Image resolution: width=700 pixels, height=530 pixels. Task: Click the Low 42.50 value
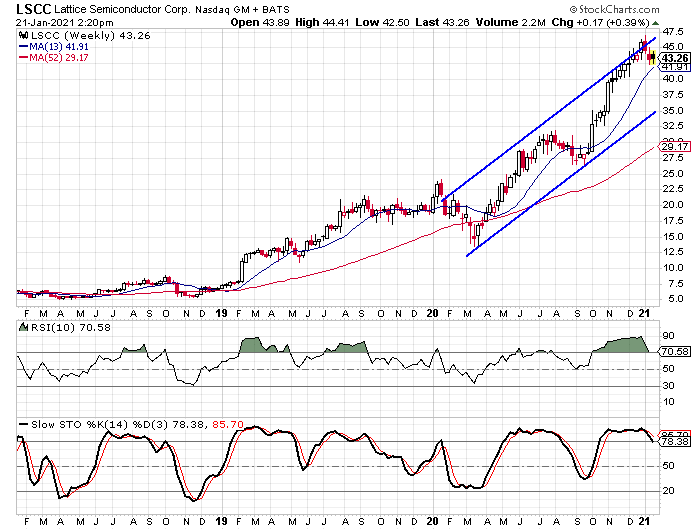(x=382, y=22)
